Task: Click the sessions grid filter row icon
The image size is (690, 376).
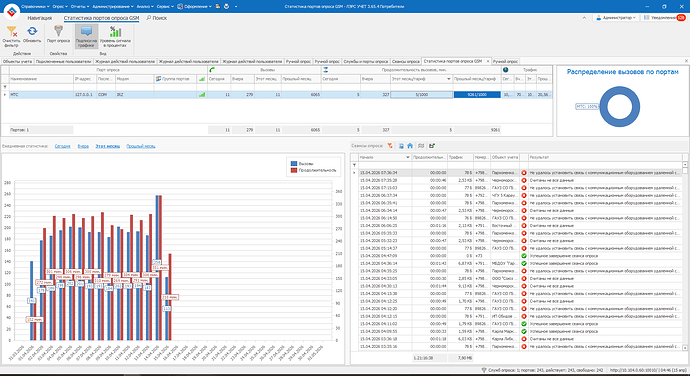Action: coord(354,165)
